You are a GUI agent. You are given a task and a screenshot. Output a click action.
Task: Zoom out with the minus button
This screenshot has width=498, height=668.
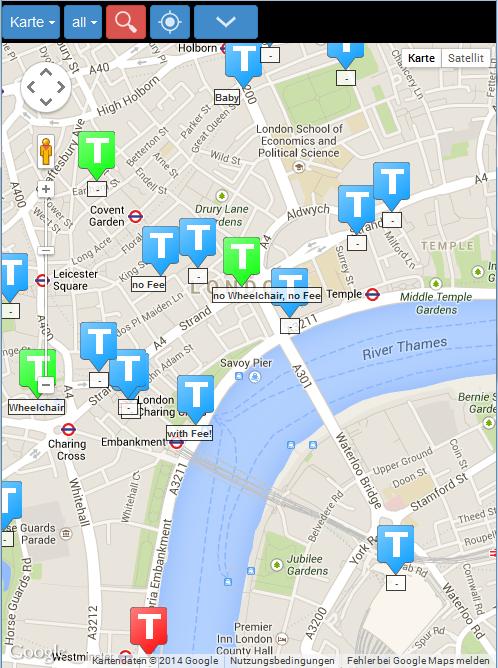46,385
